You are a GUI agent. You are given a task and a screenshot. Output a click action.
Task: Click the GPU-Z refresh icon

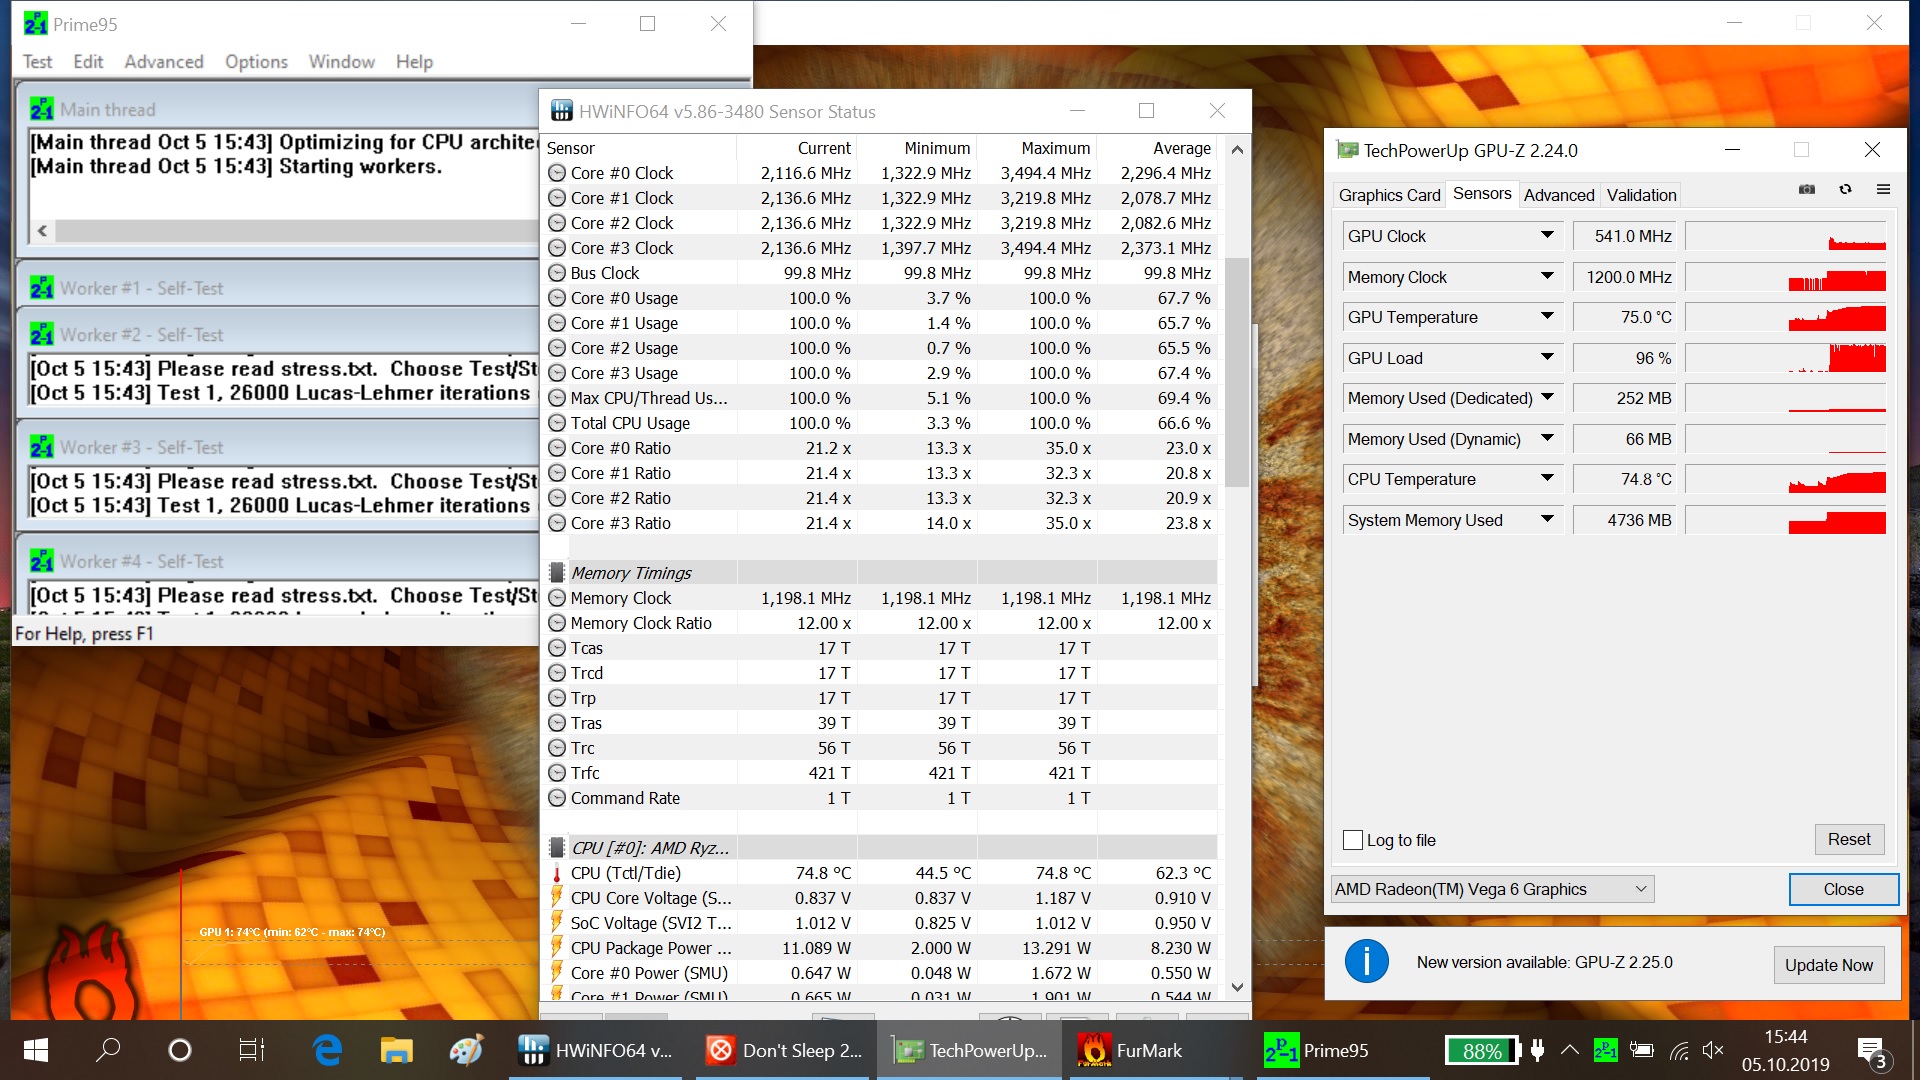tap(1845, 190)
